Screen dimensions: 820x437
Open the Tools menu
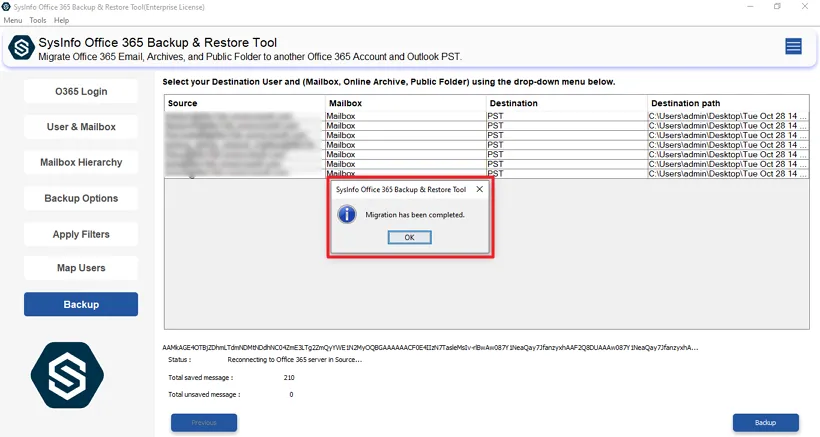pos(38,20)
